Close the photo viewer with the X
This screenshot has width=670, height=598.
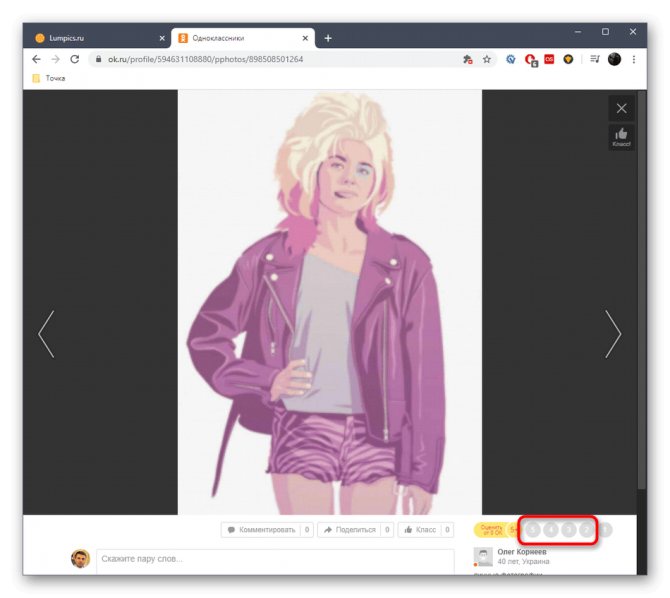click(621, 109)
